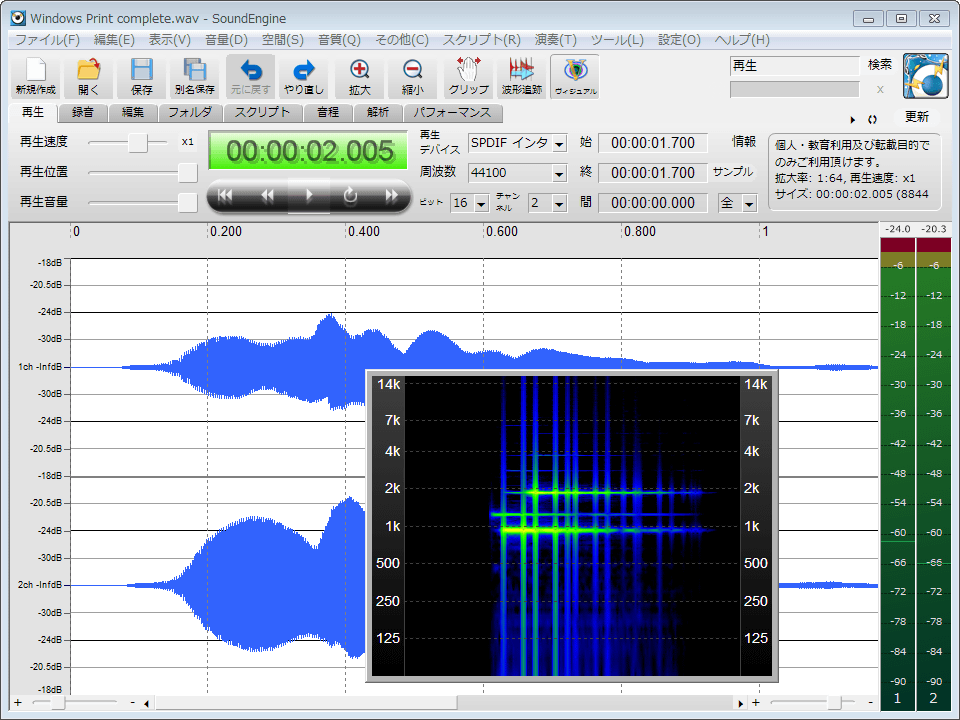Open the 音質(Q) menu
Screen dimensions: 960x720
point(339,40)
